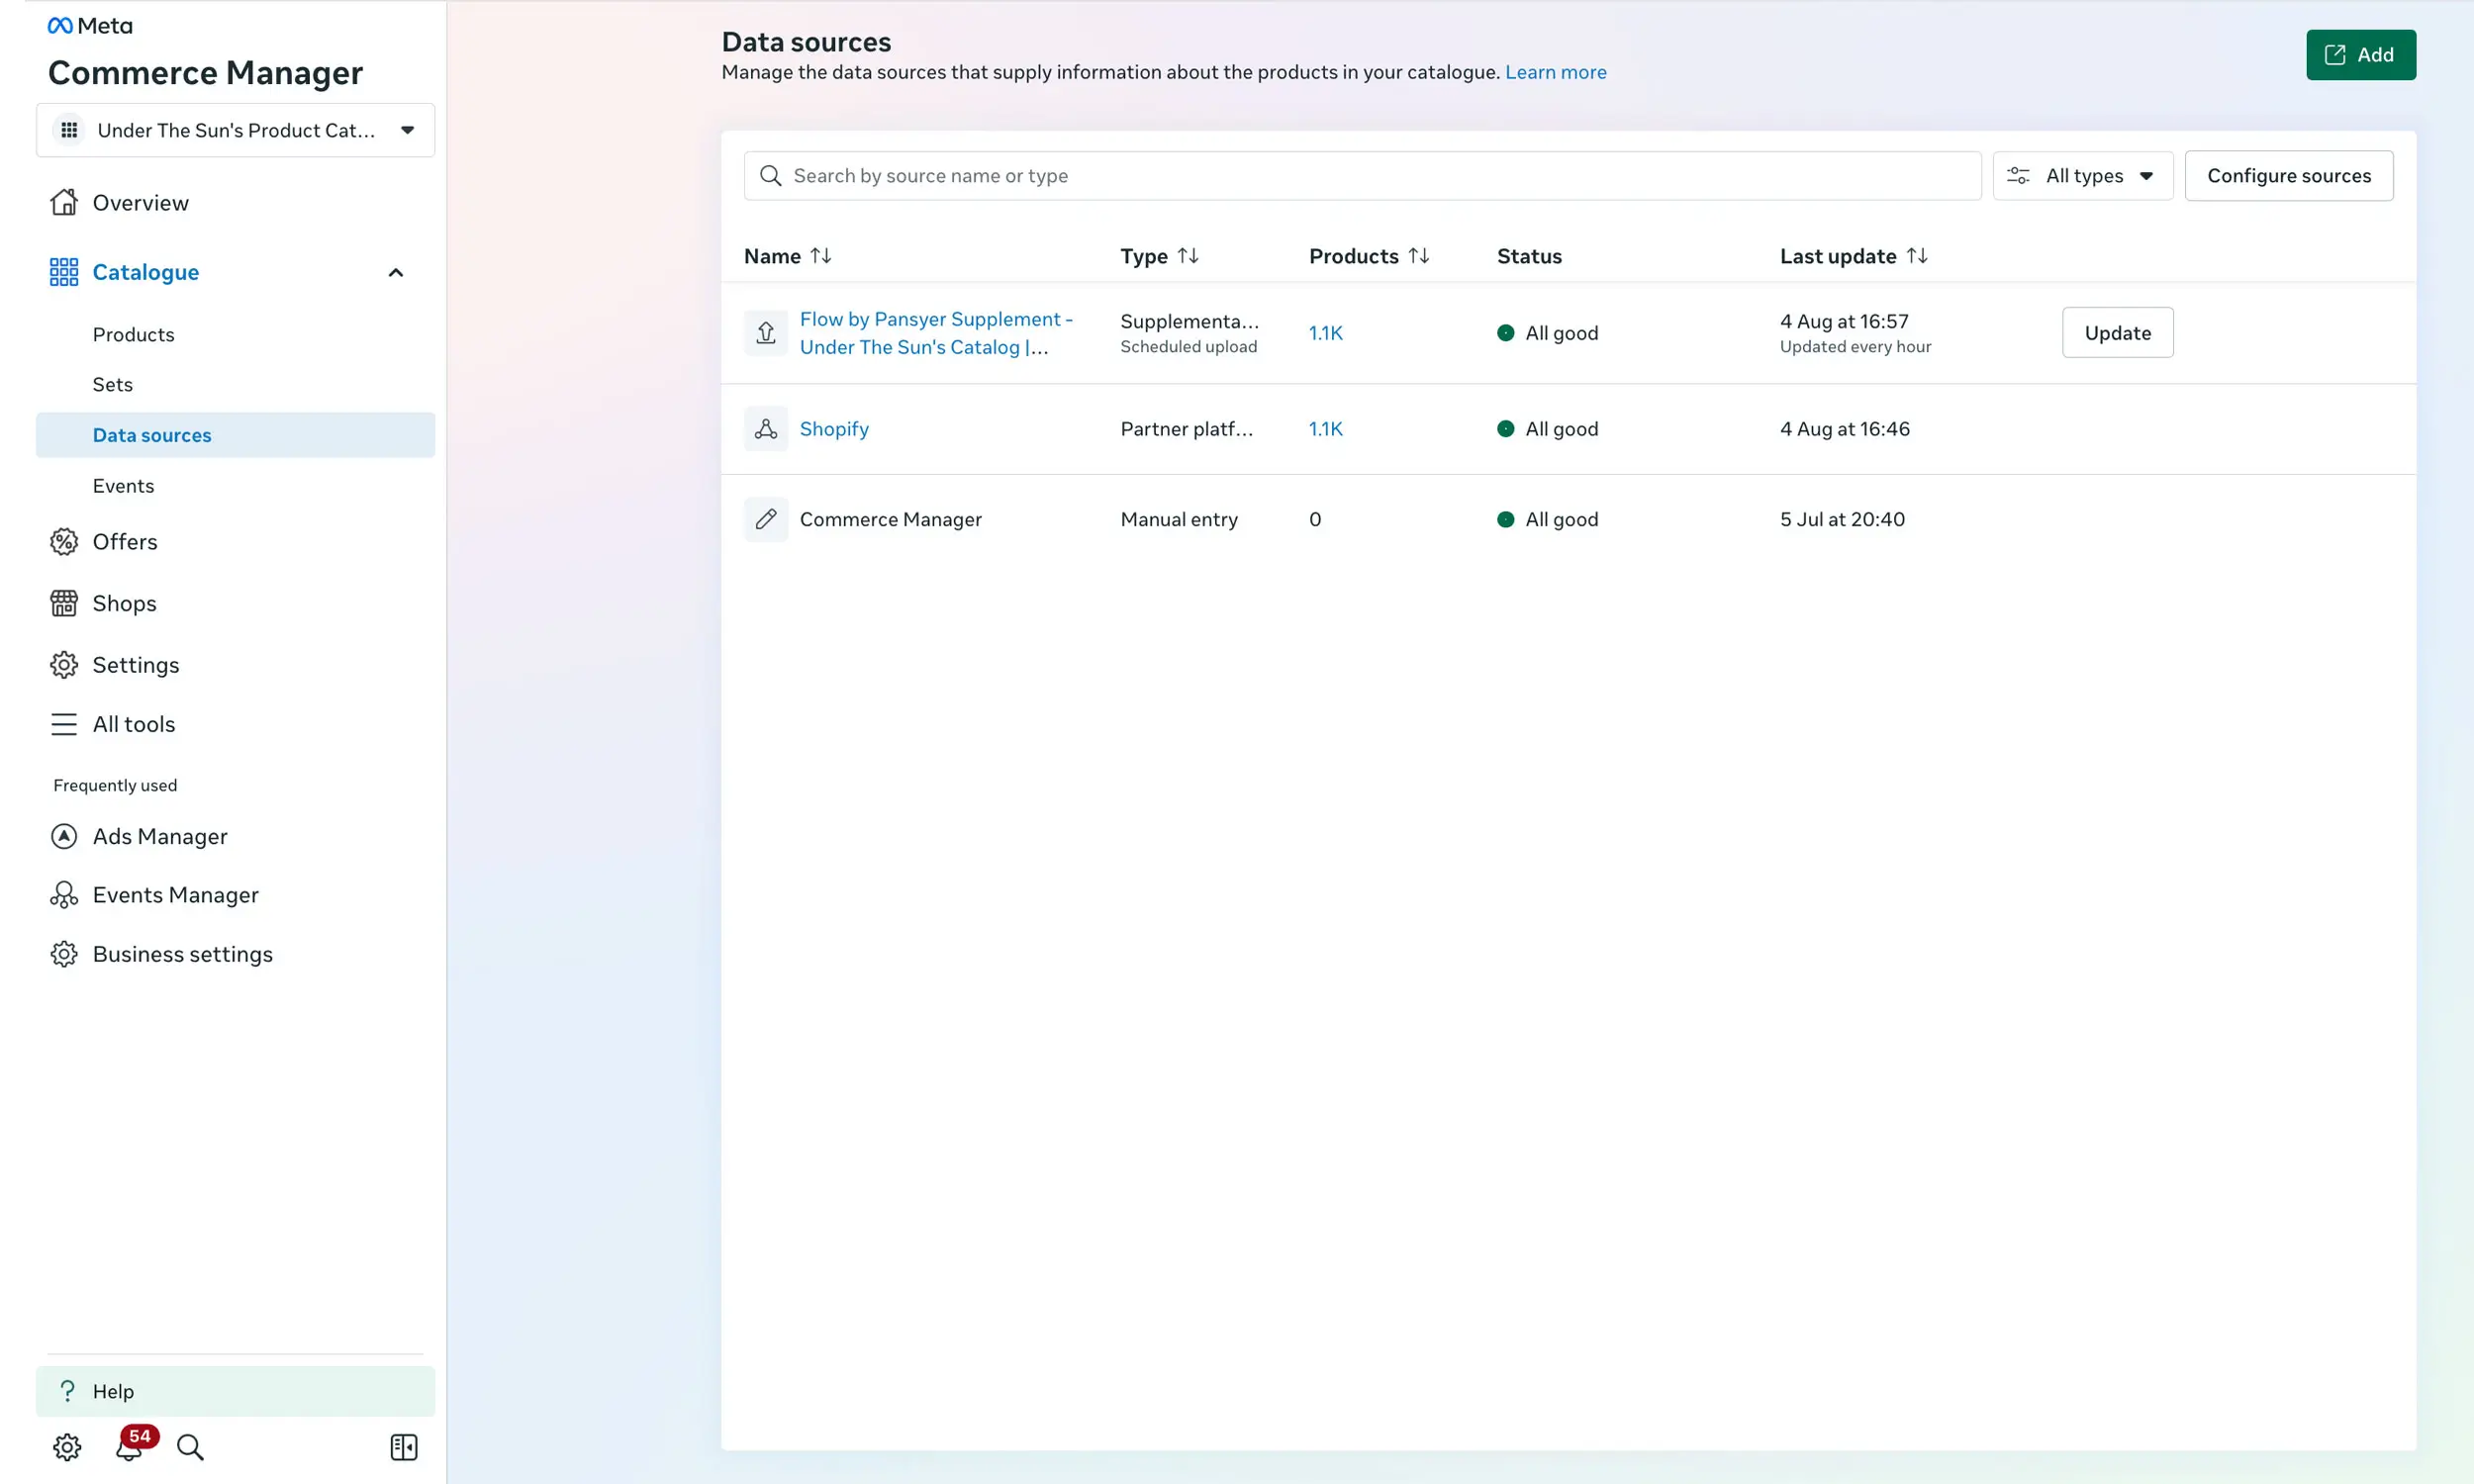
Task: View 1.1K products for Flow by Pansyer
Action: coord(1326,333)
